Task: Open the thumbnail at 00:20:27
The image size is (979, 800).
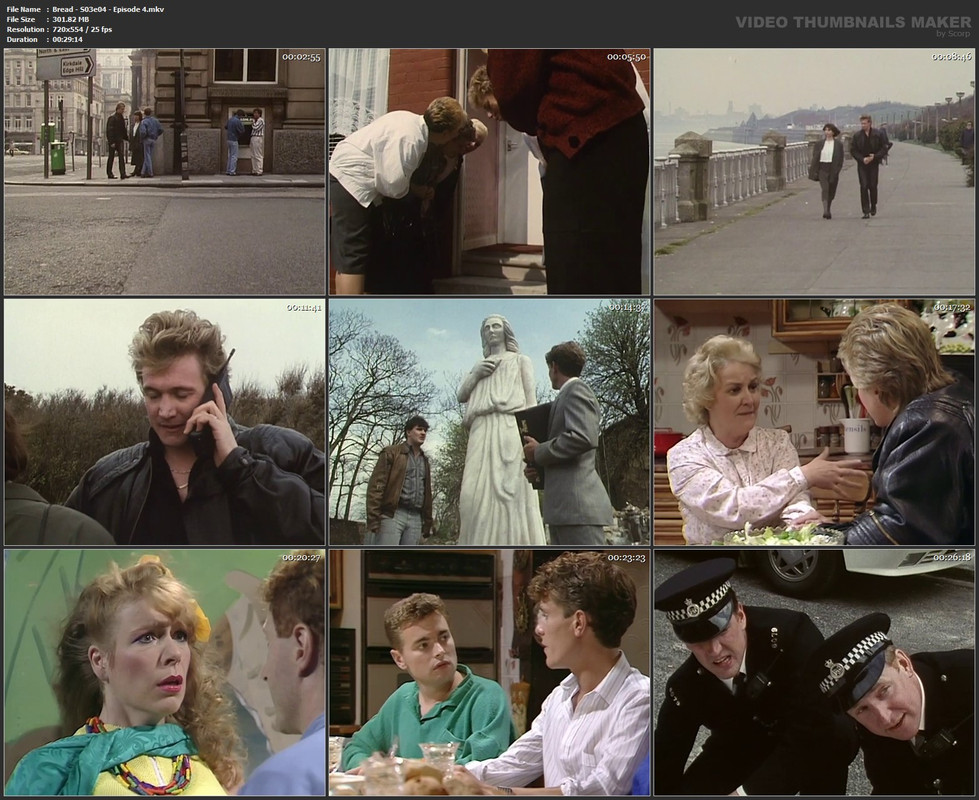Action: click(x=165, y=673)
